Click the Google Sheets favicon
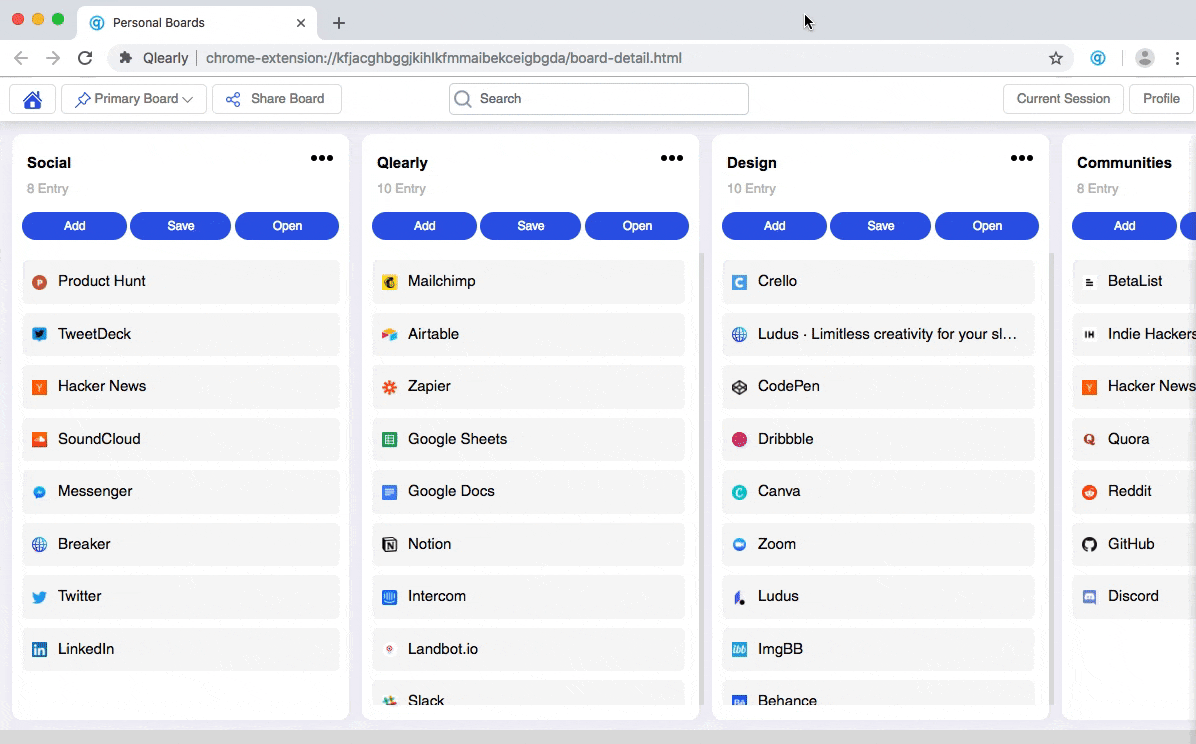The image size is (1196, 744). tap(390, 440)
